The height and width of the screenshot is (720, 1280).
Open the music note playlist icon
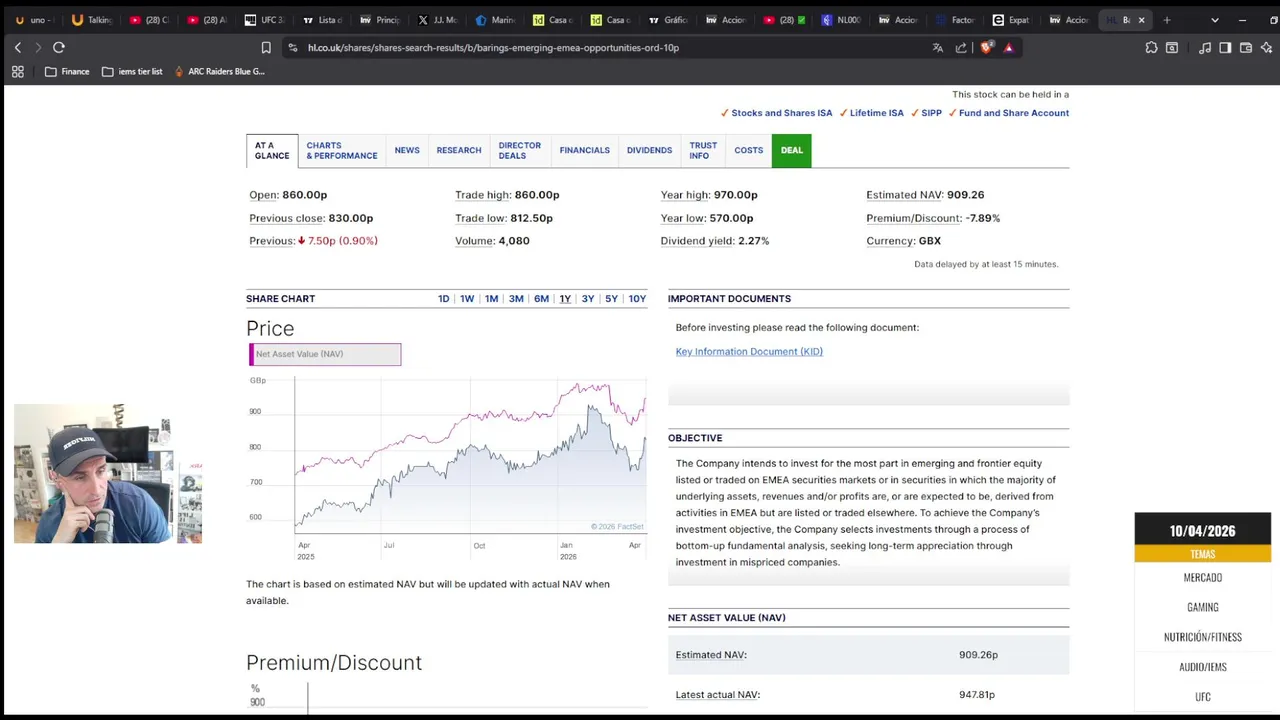pos(1205,47)
